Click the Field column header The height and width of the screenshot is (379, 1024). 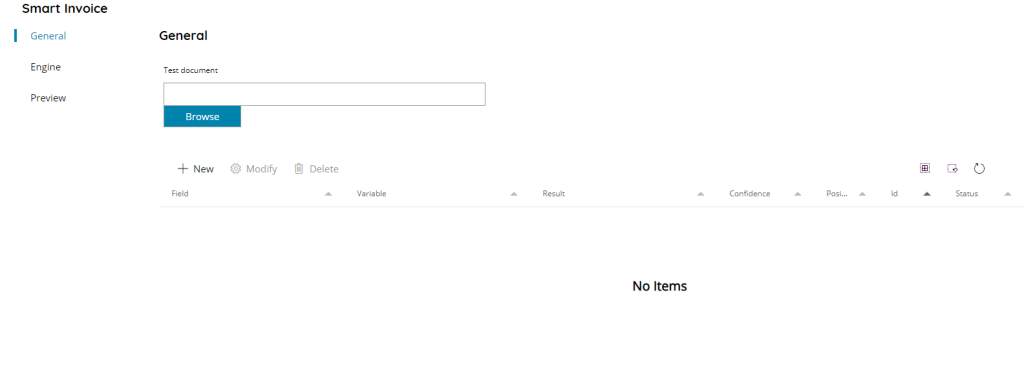click(x=180, y=194)
